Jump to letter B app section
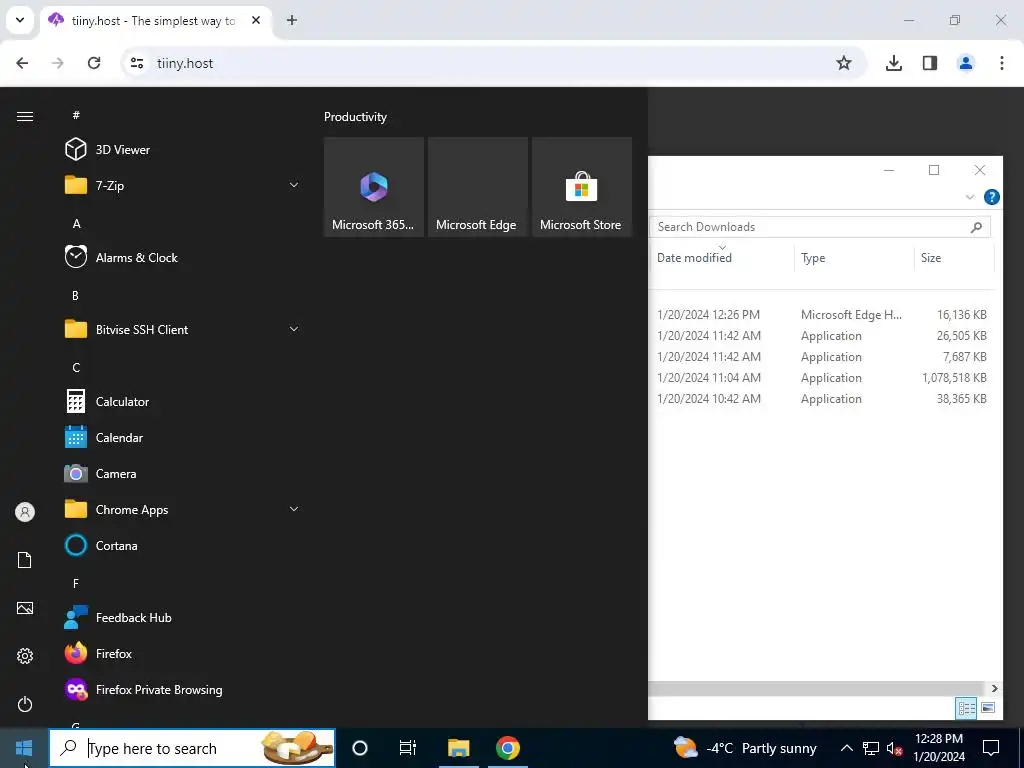The height and width of the screenshot is (768, 1024). pos(75,295)
